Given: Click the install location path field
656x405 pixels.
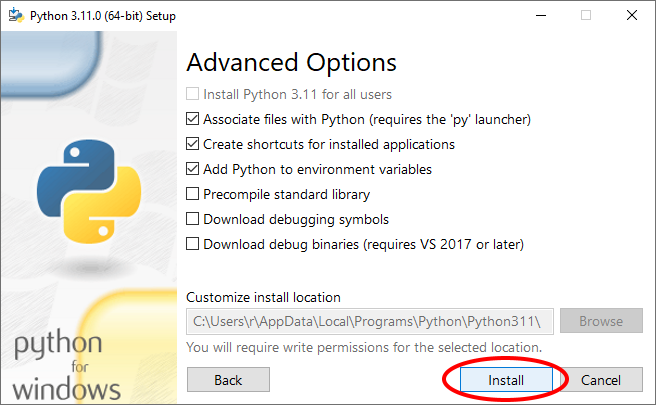Looking at the screenshot, I should point(370,321).
